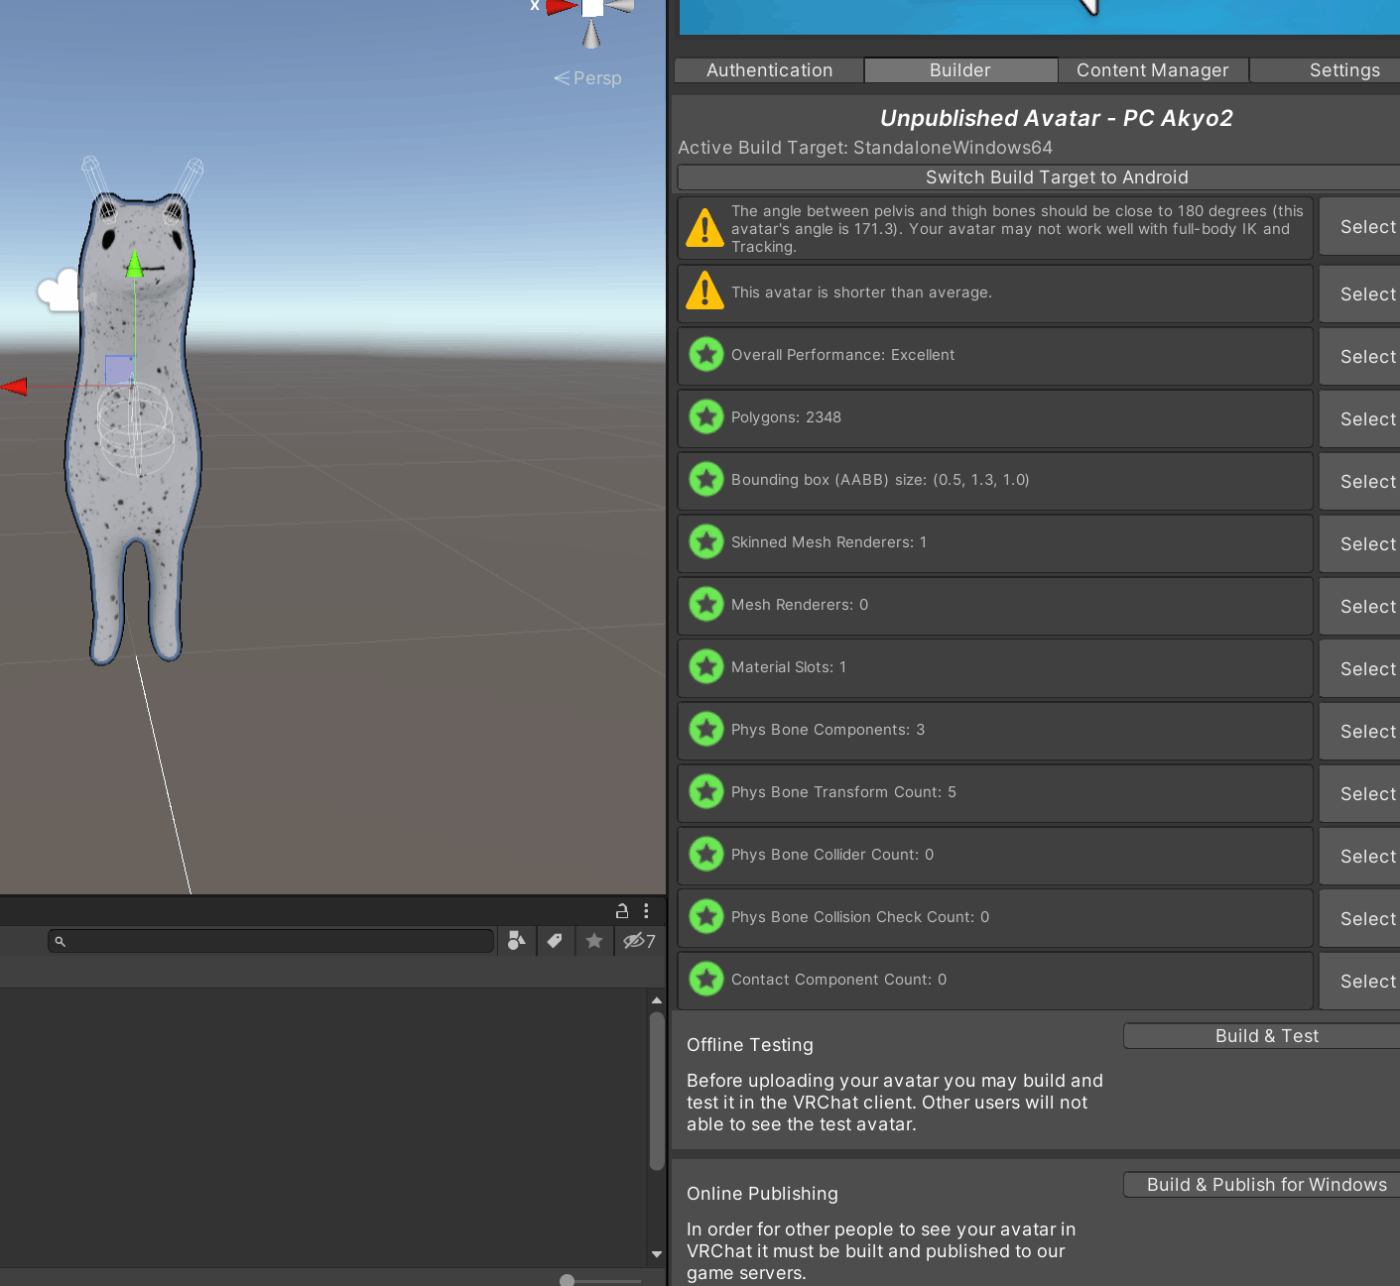Click the green Y axis move arrow
Image resolution: width=1400 pixels, height=1286 pixels.
135,264
